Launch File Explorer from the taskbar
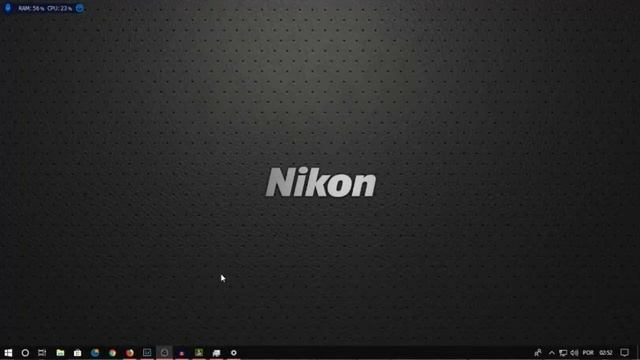The width and height of the screenshot is (640, 360). tap(60, 353)
